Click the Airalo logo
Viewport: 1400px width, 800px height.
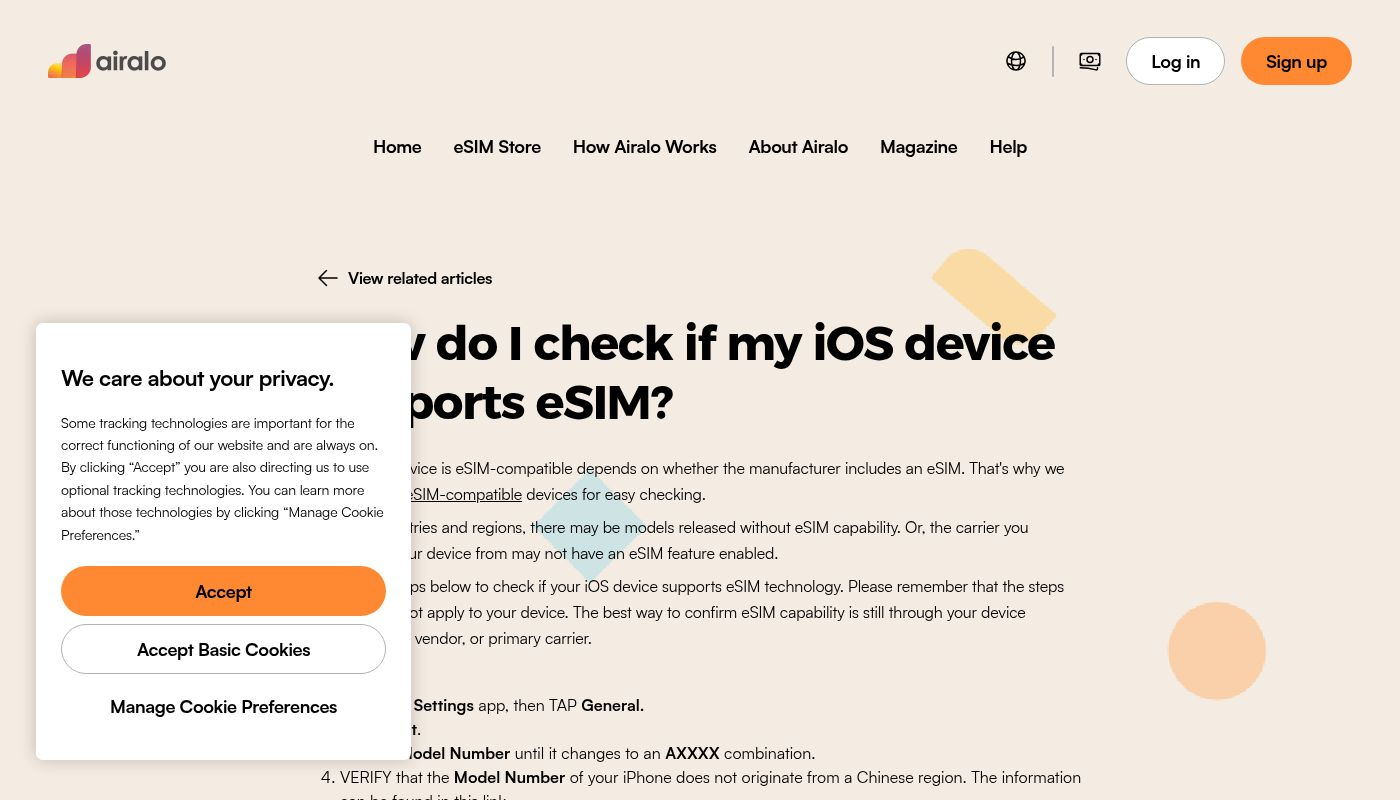(x=107, y=61)
